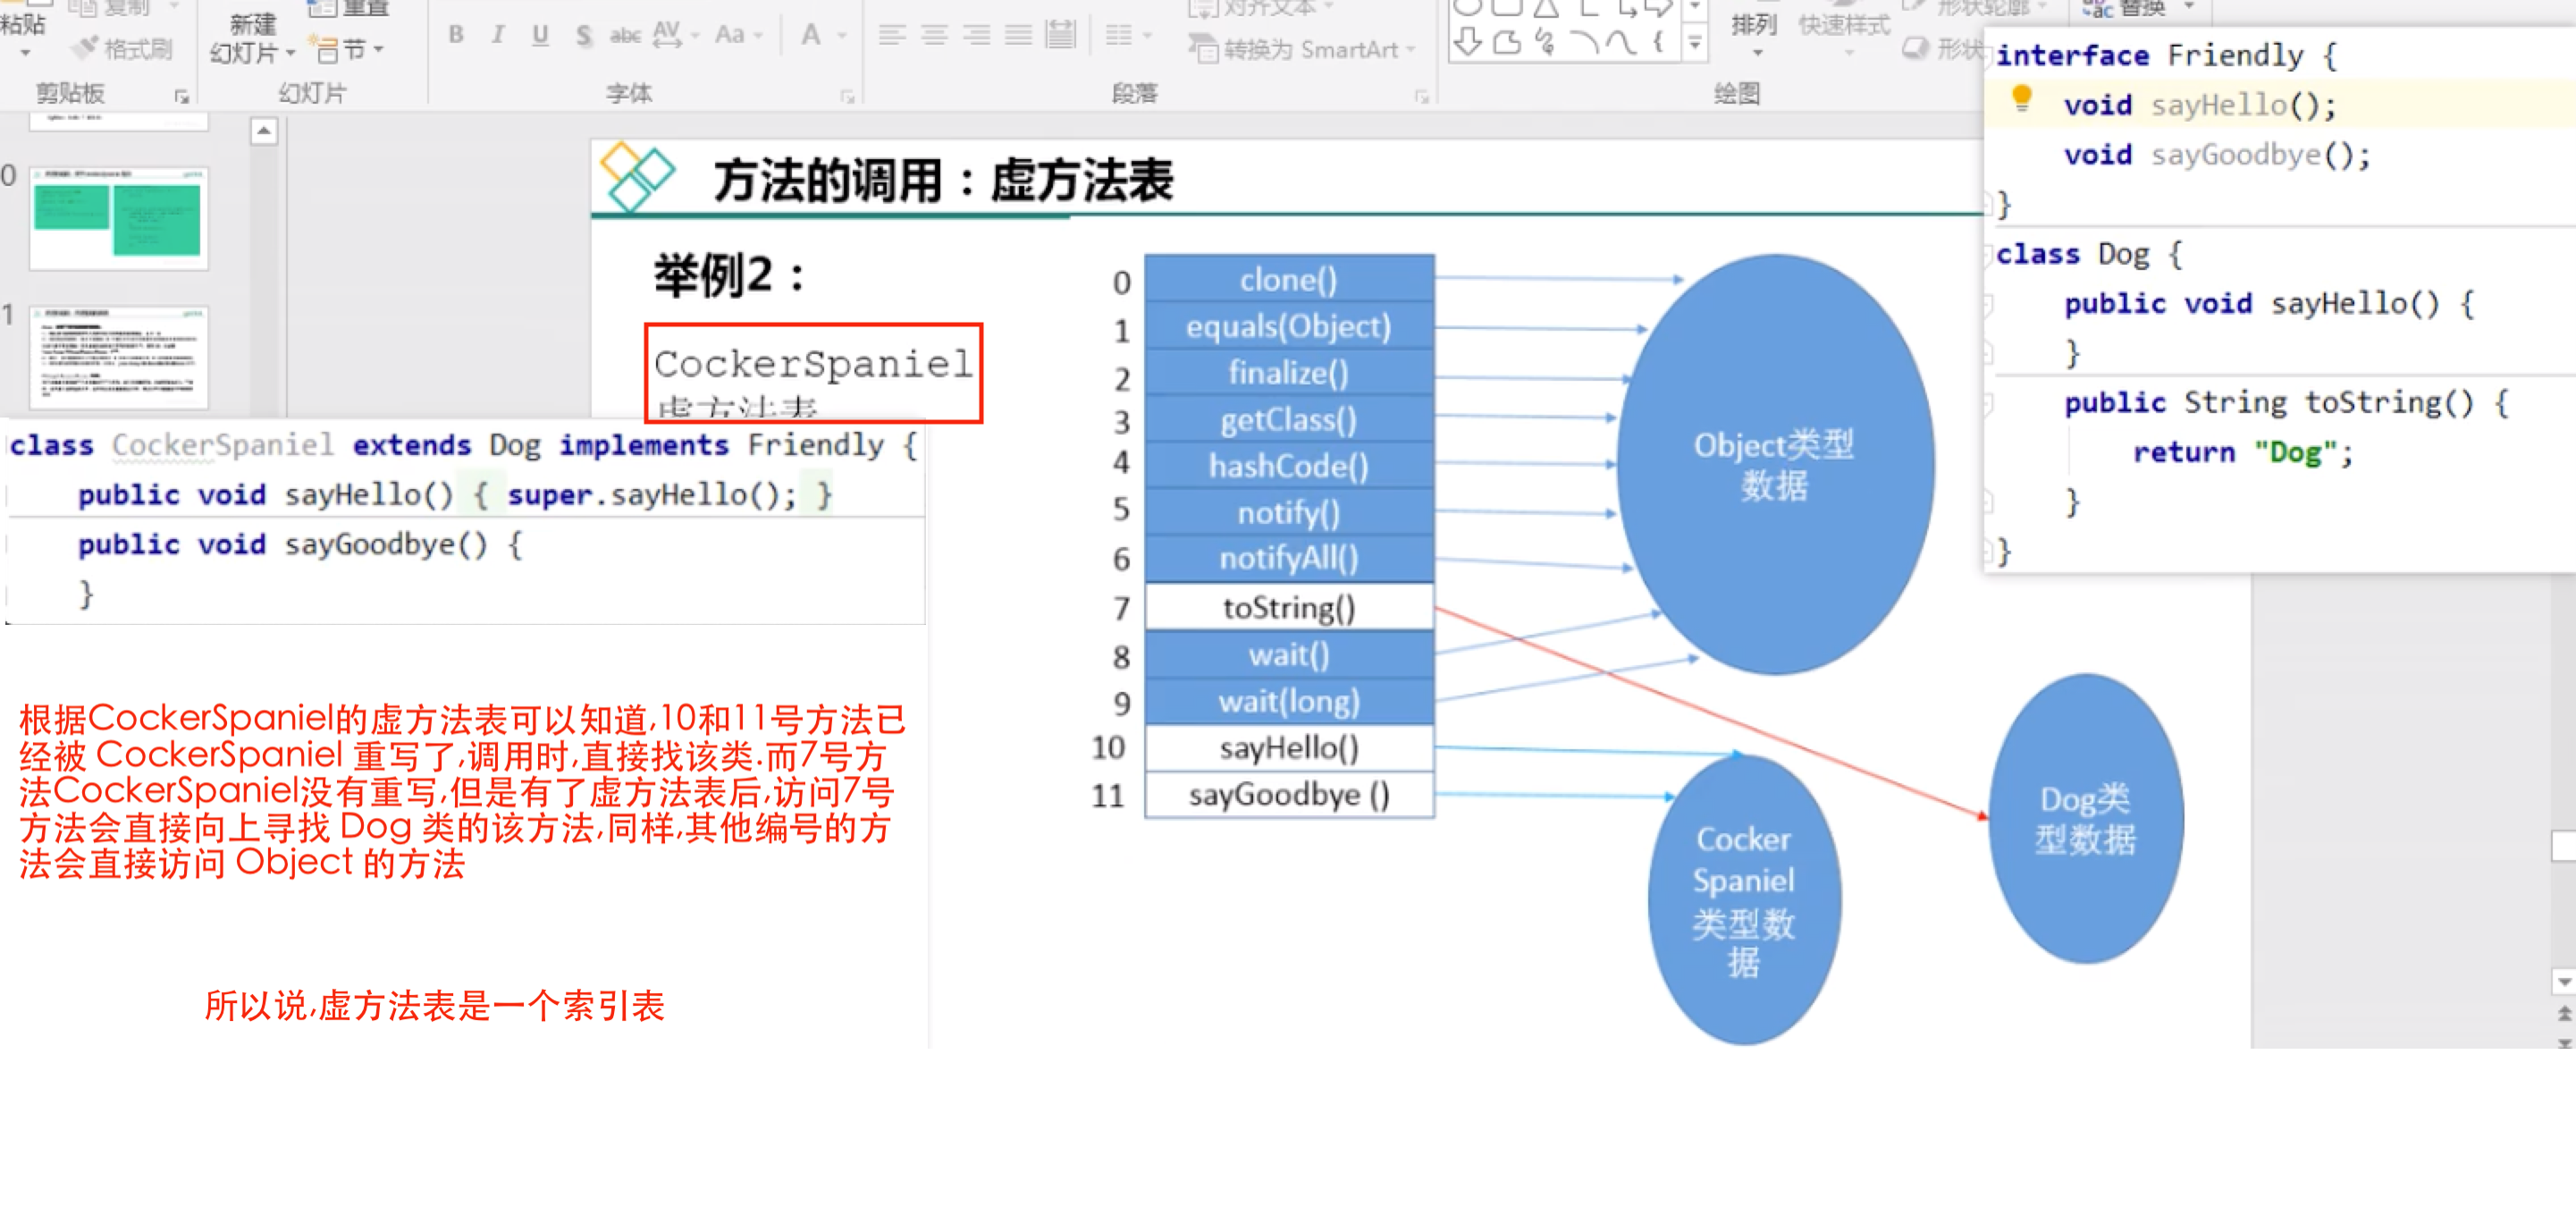The height and width of the screenshot is (1223, 2576).
Task: Click the text shadow S icon
Action: (x=583, y=36)
